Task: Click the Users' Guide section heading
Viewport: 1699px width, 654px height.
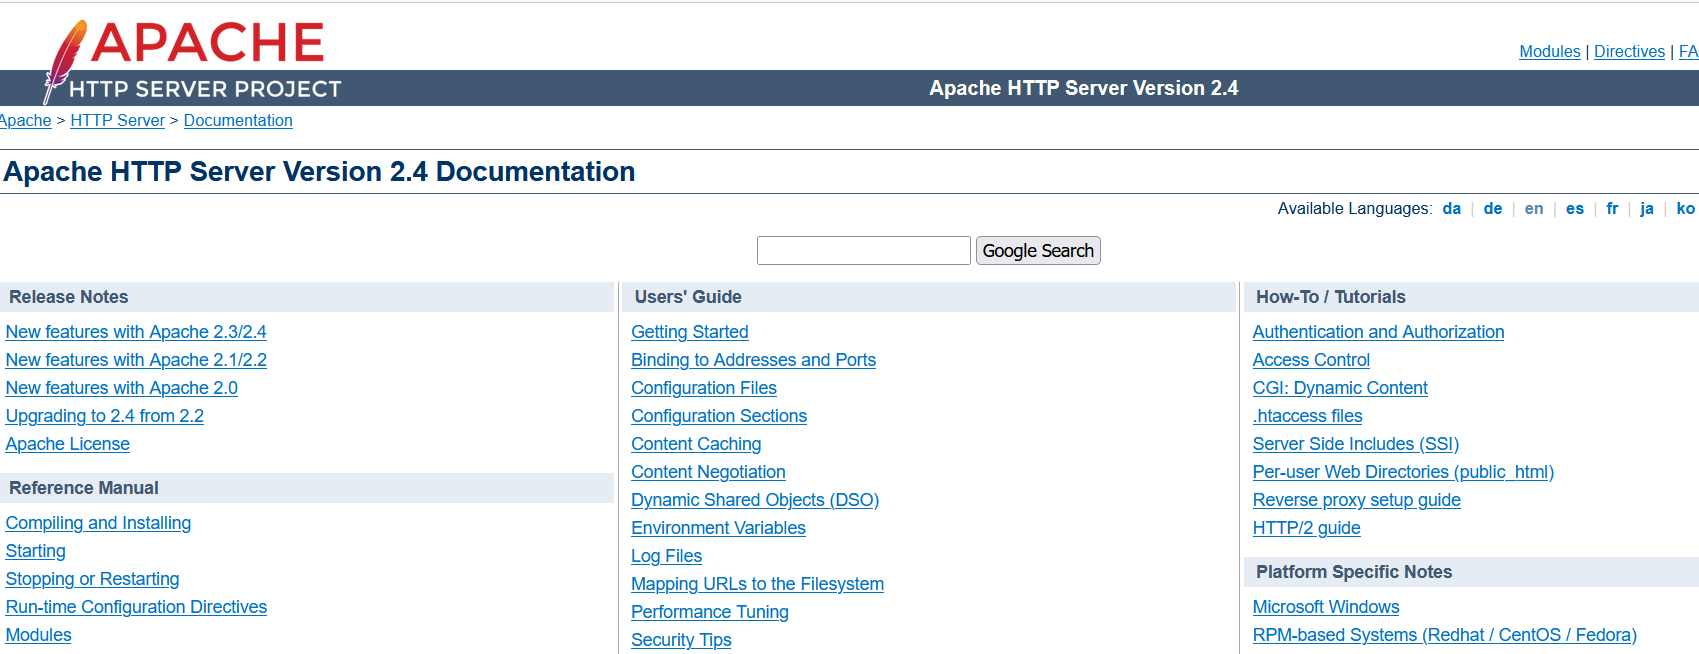Action: tap(688, 297)
